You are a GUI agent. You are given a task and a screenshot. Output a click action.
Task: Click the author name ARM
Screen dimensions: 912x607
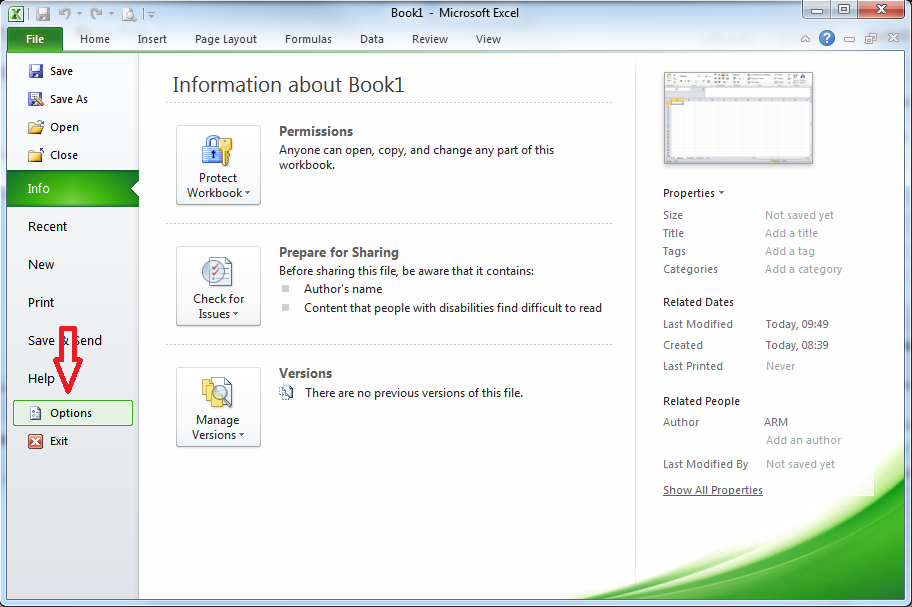776,422
